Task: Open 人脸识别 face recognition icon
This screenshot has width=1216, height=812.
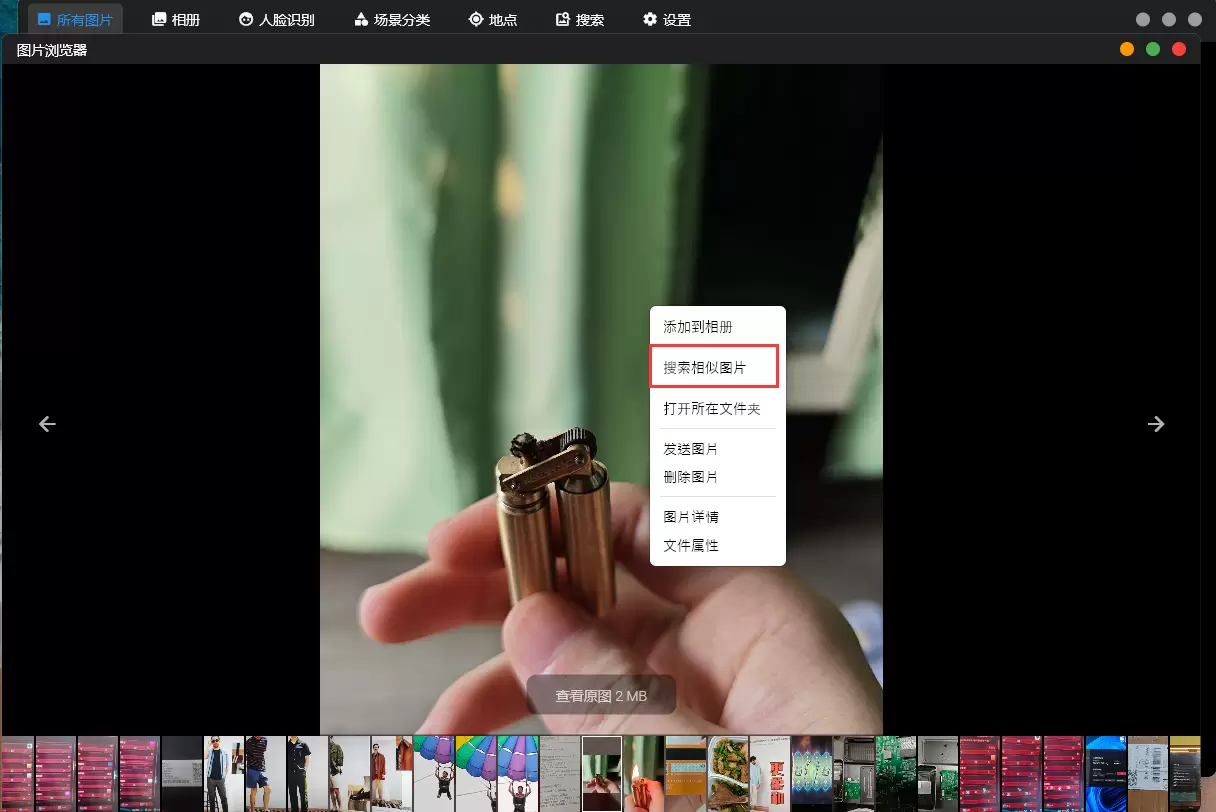Action: pyautogui.click(x=246, y=19)
